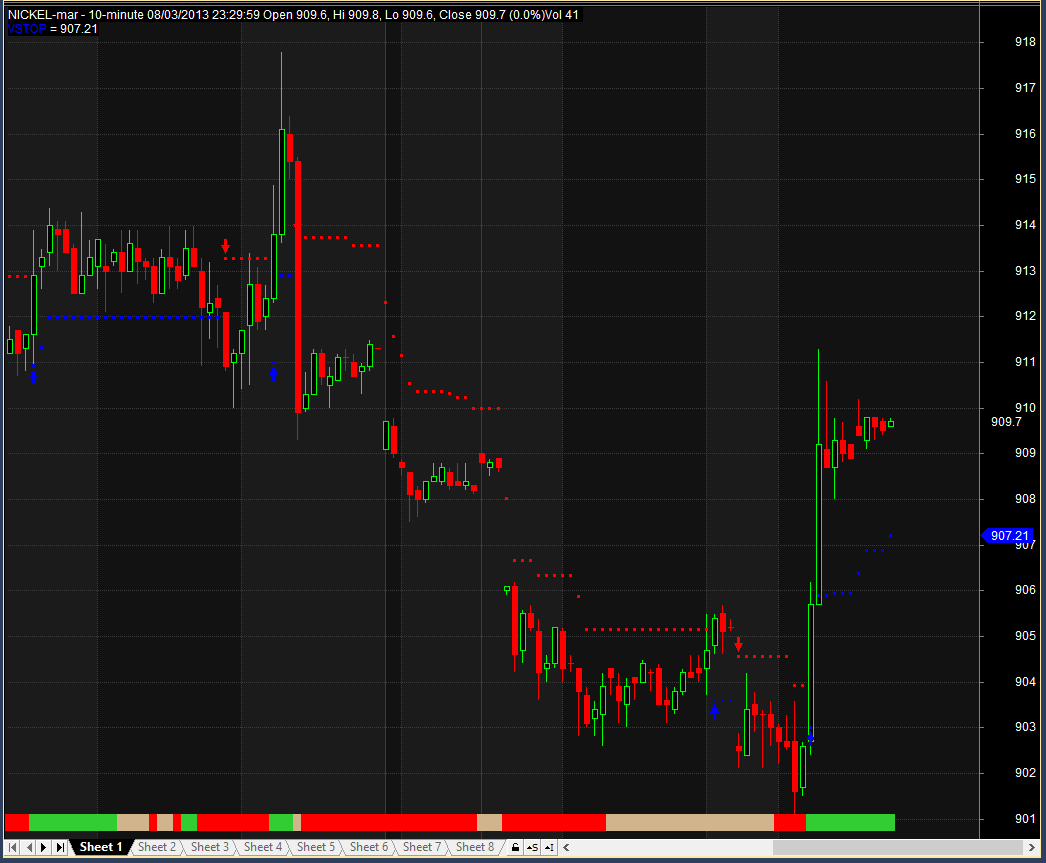Click the 904 price axis label

click(1025, 682)
